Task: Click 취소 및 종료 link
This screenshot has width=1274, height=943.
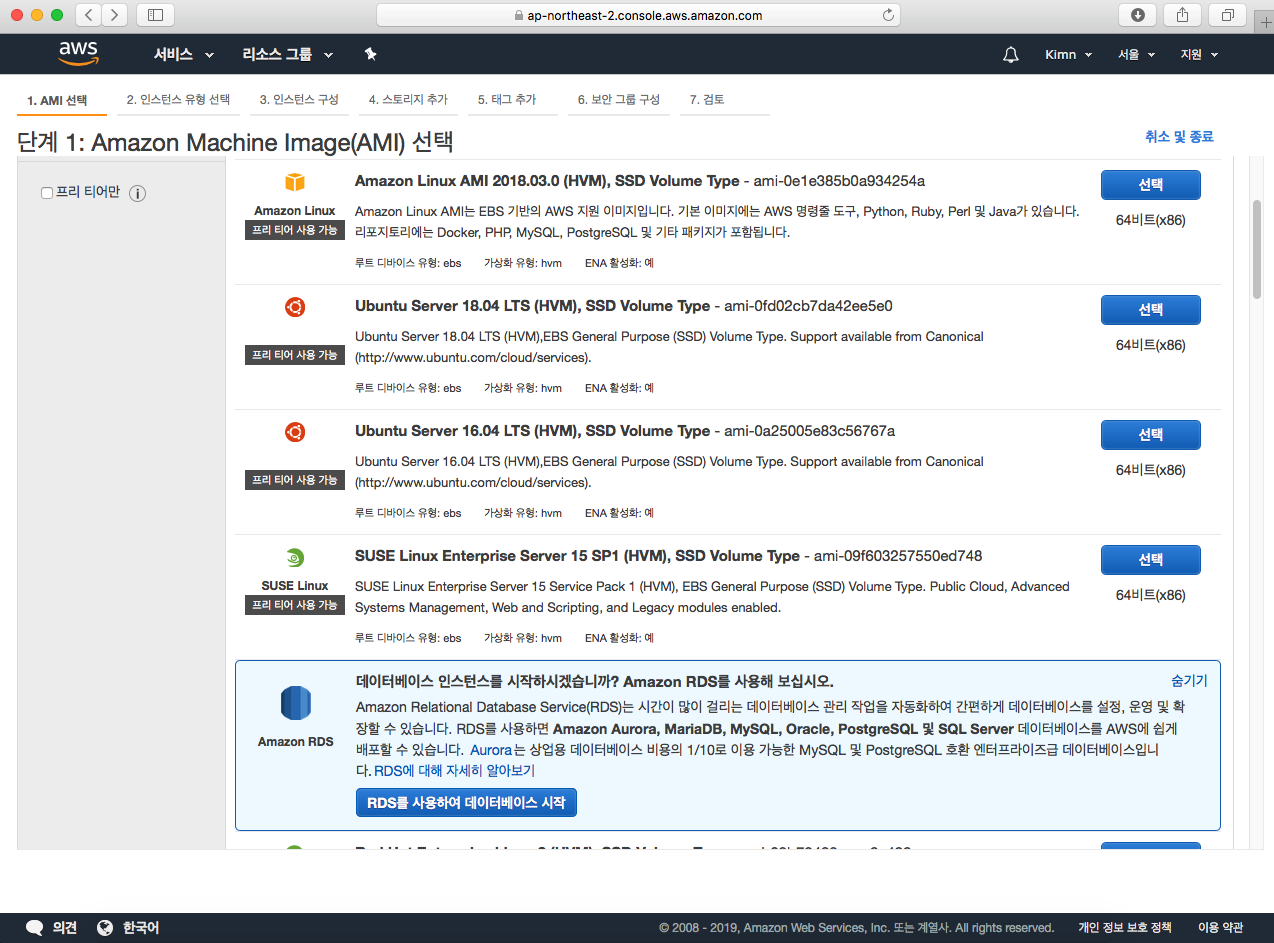Action: 1179,137
